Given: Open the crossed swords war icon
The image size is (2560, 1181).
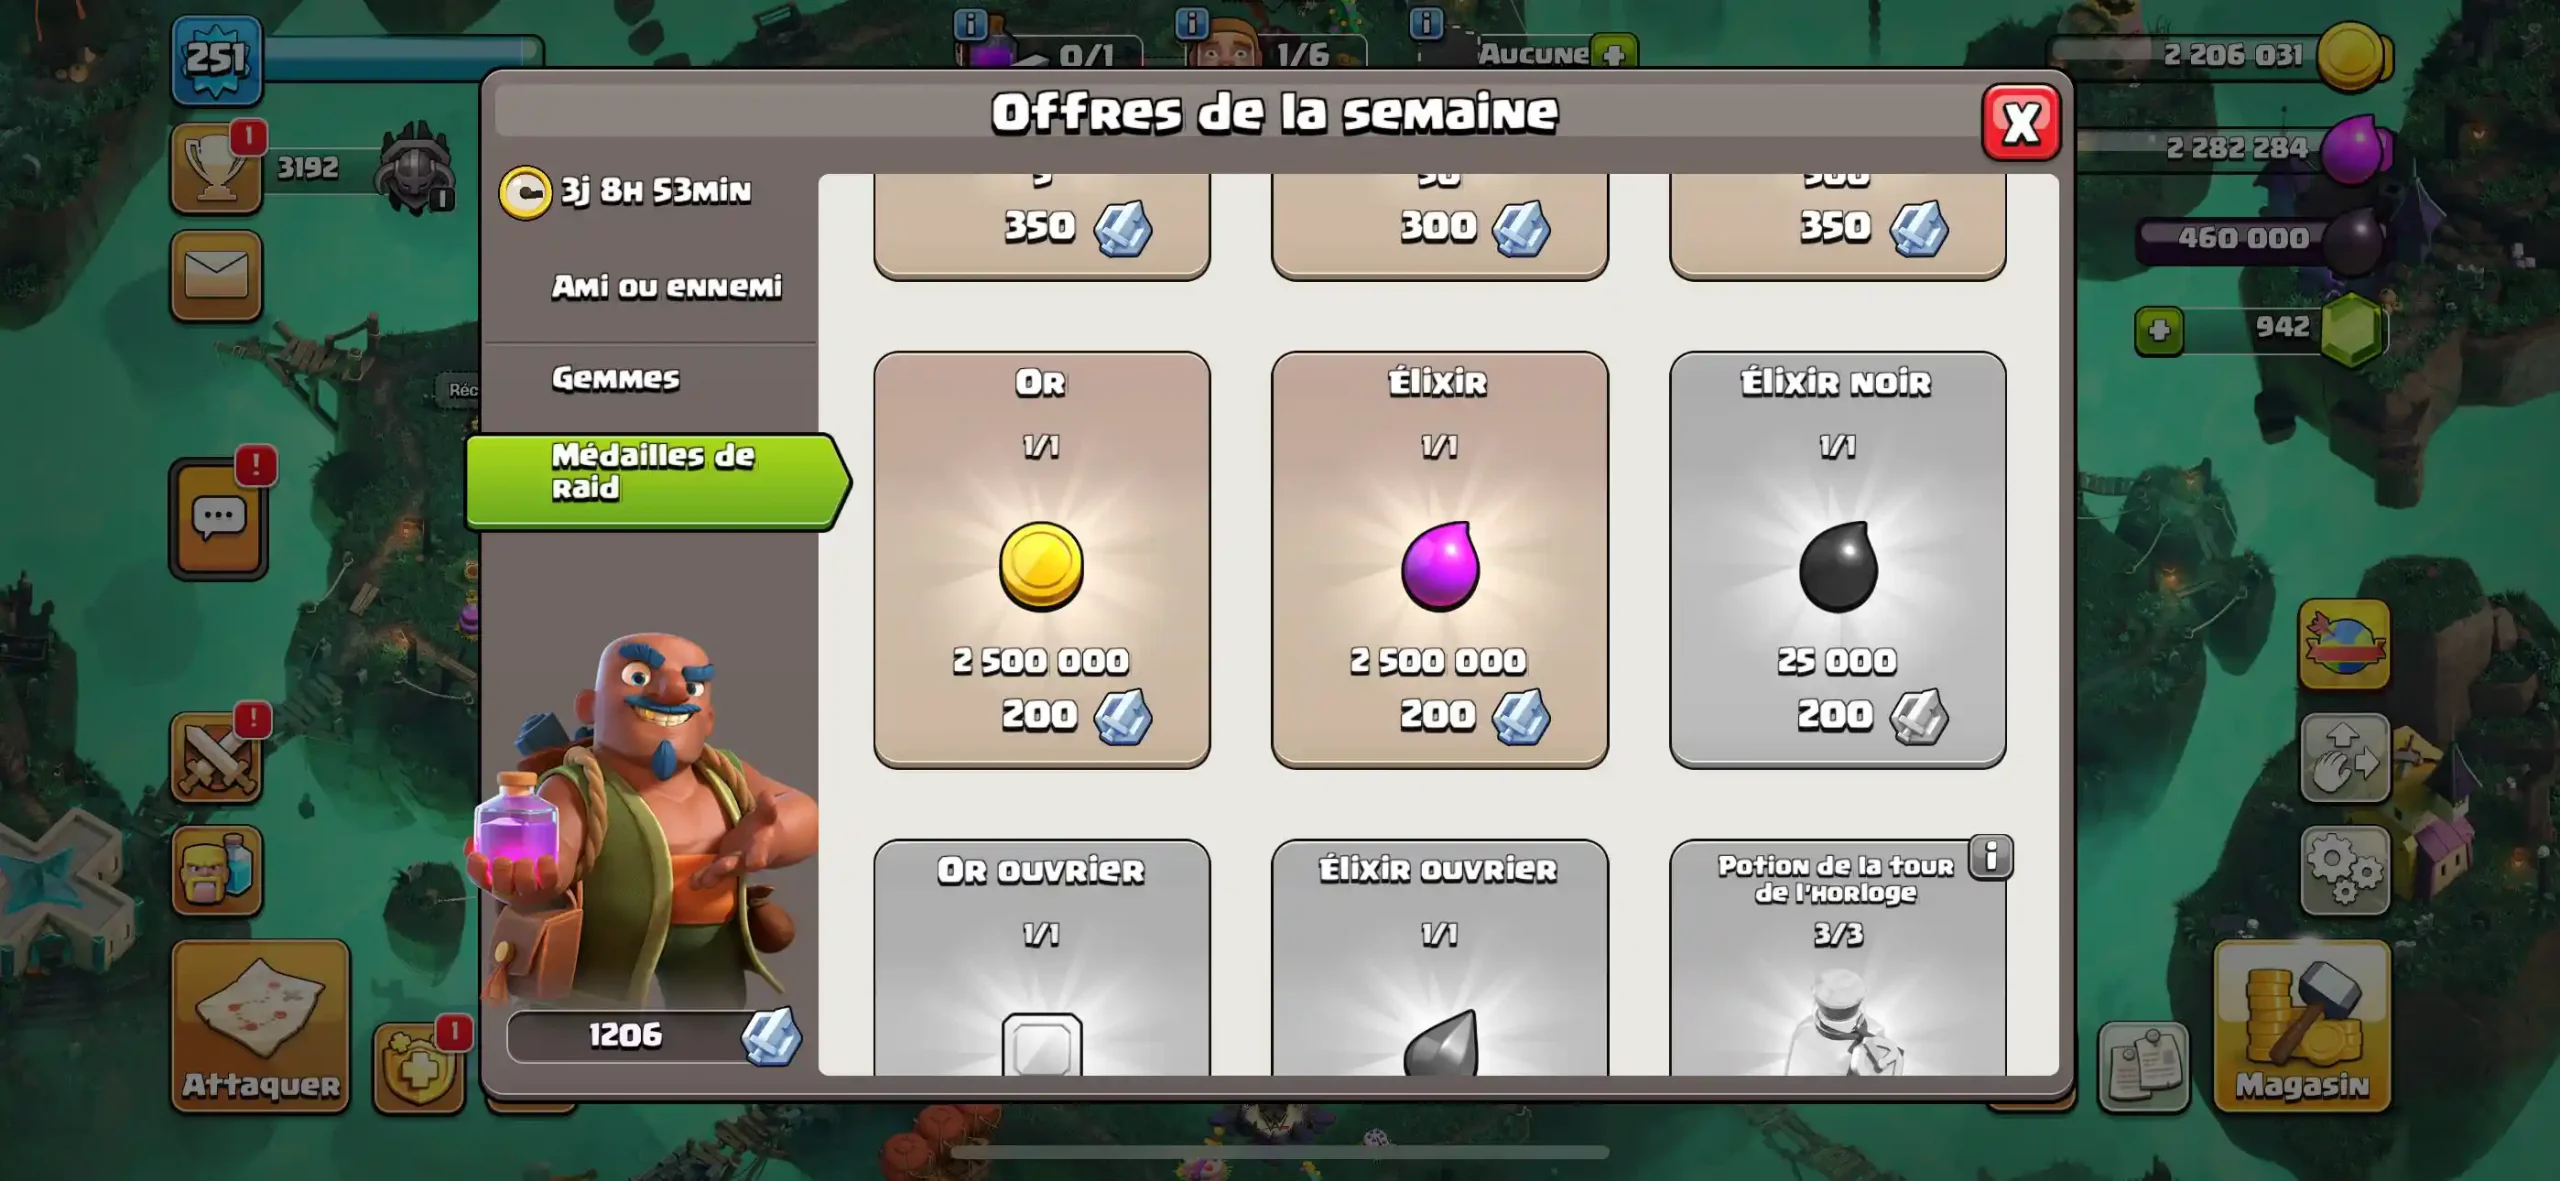Looking at the screenshot, I should click(216, 757).
